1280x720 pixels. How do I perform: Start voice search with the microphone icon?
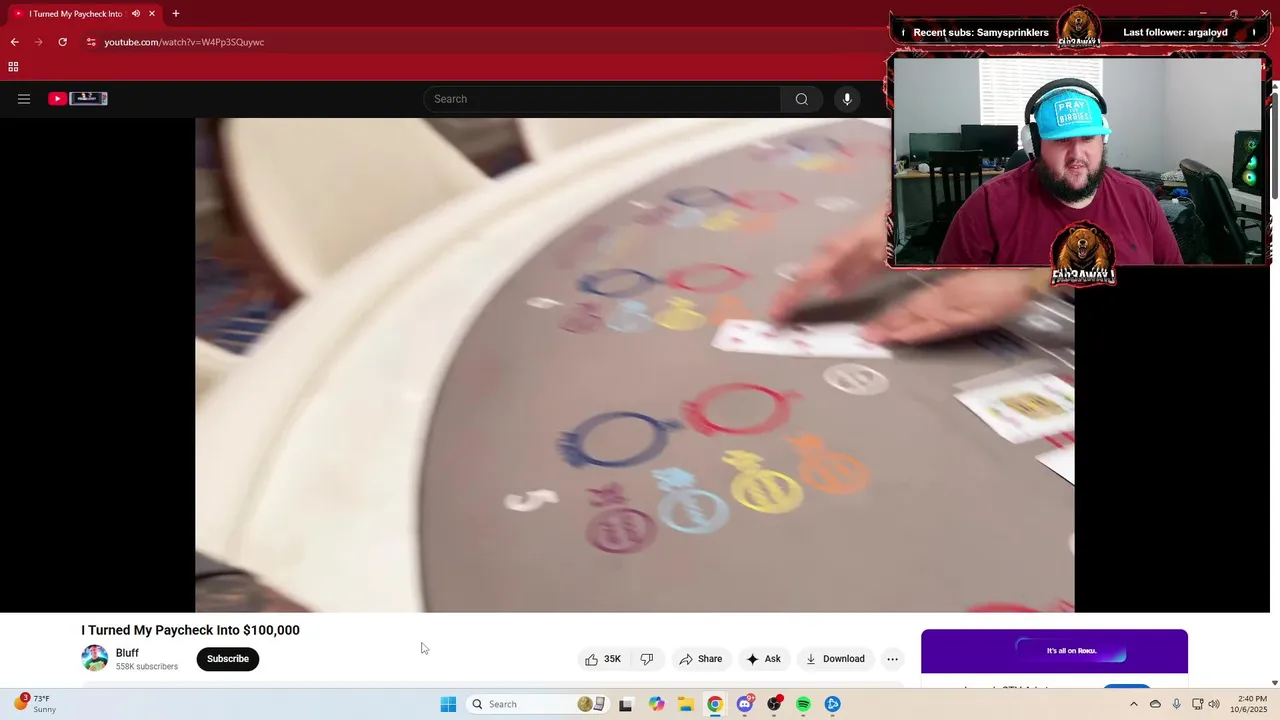[x=847, y=99]
